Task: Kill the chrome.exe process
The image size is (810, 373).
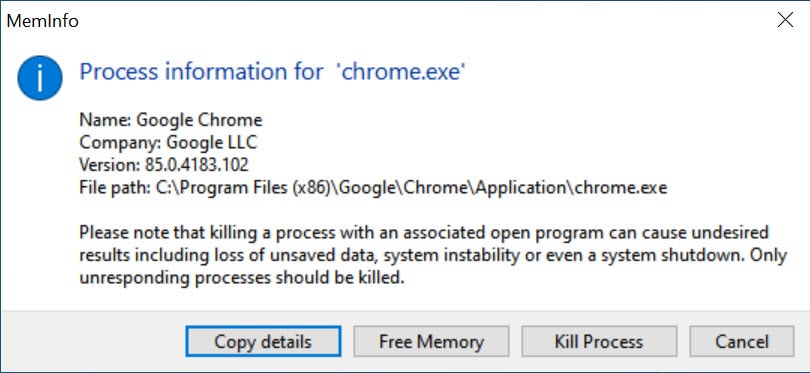Action: (599, 341)
